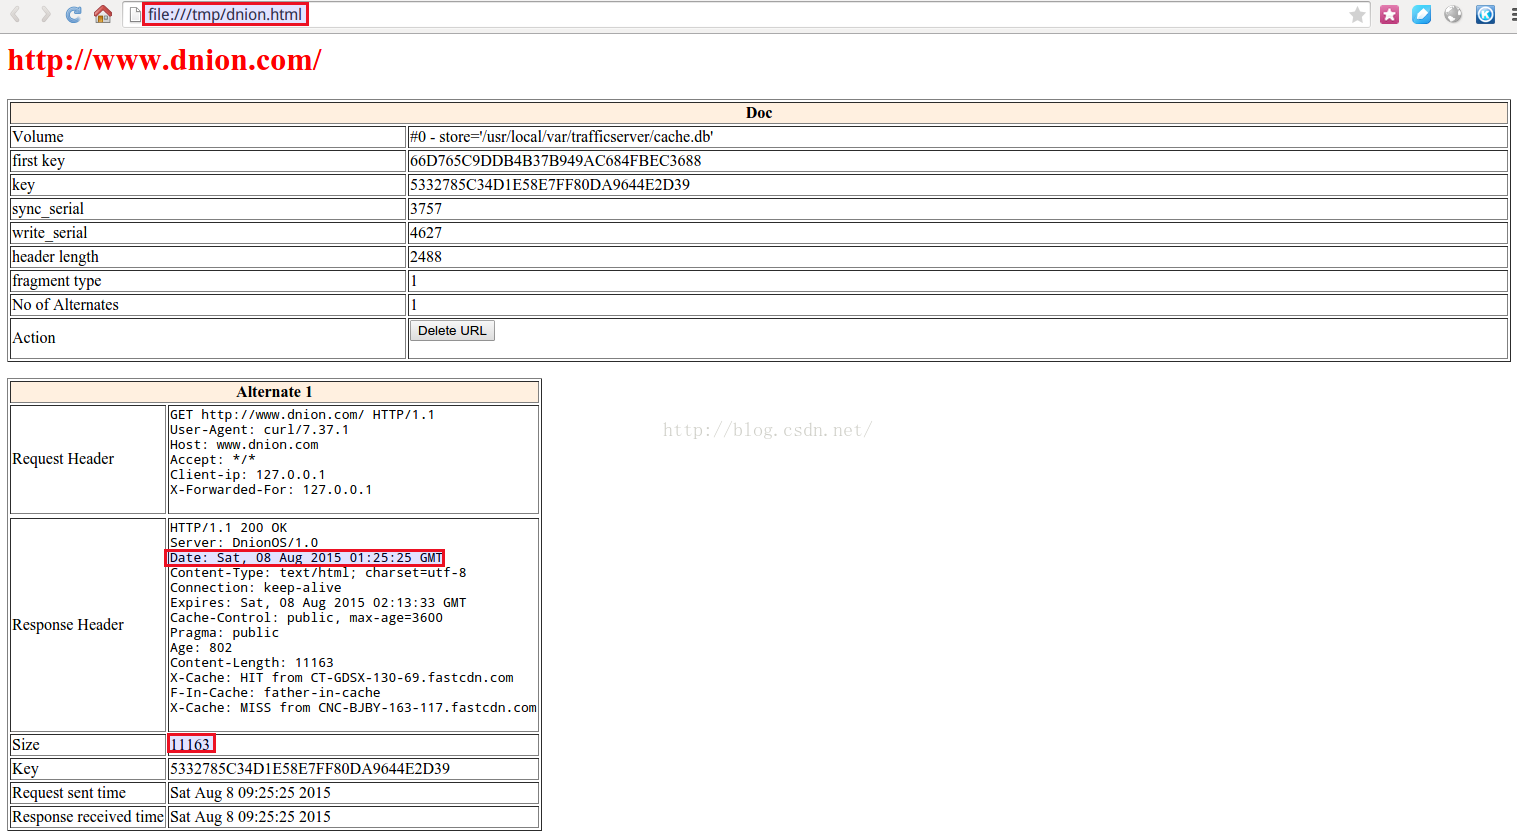
Task: Click the Response received time label
Action: point(88,817)
